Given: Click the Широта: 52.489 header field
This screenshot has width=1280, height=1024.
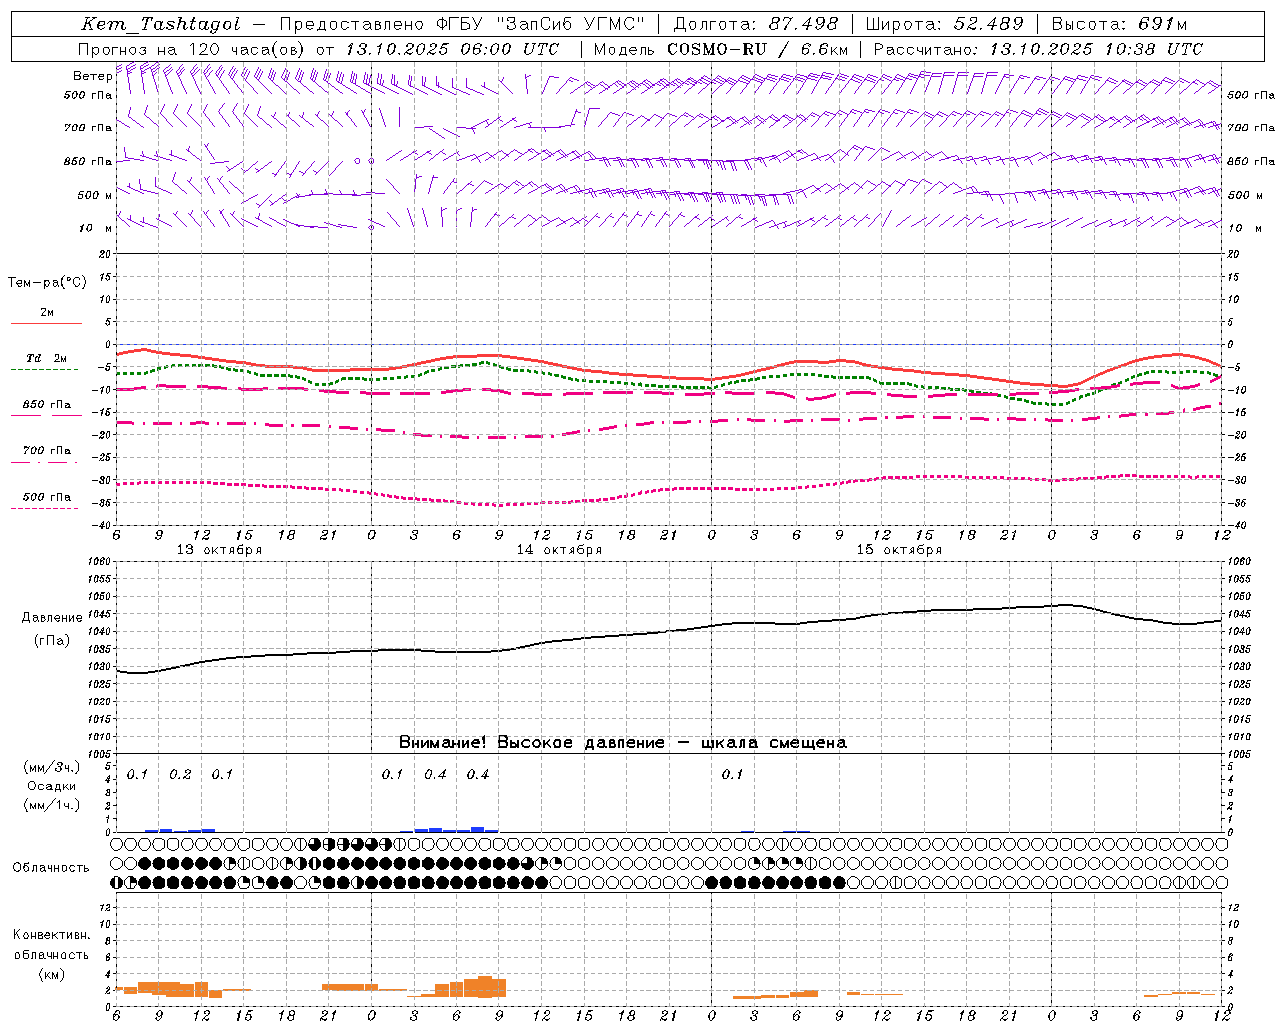Looking at the screenshot, I should [945, 24].
